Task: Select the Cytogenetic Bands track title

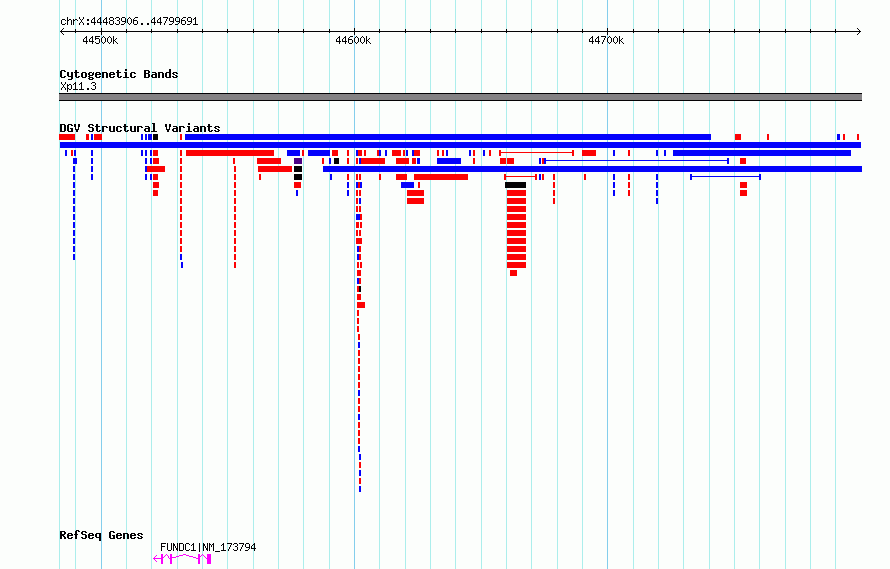Action: [119, 74]
